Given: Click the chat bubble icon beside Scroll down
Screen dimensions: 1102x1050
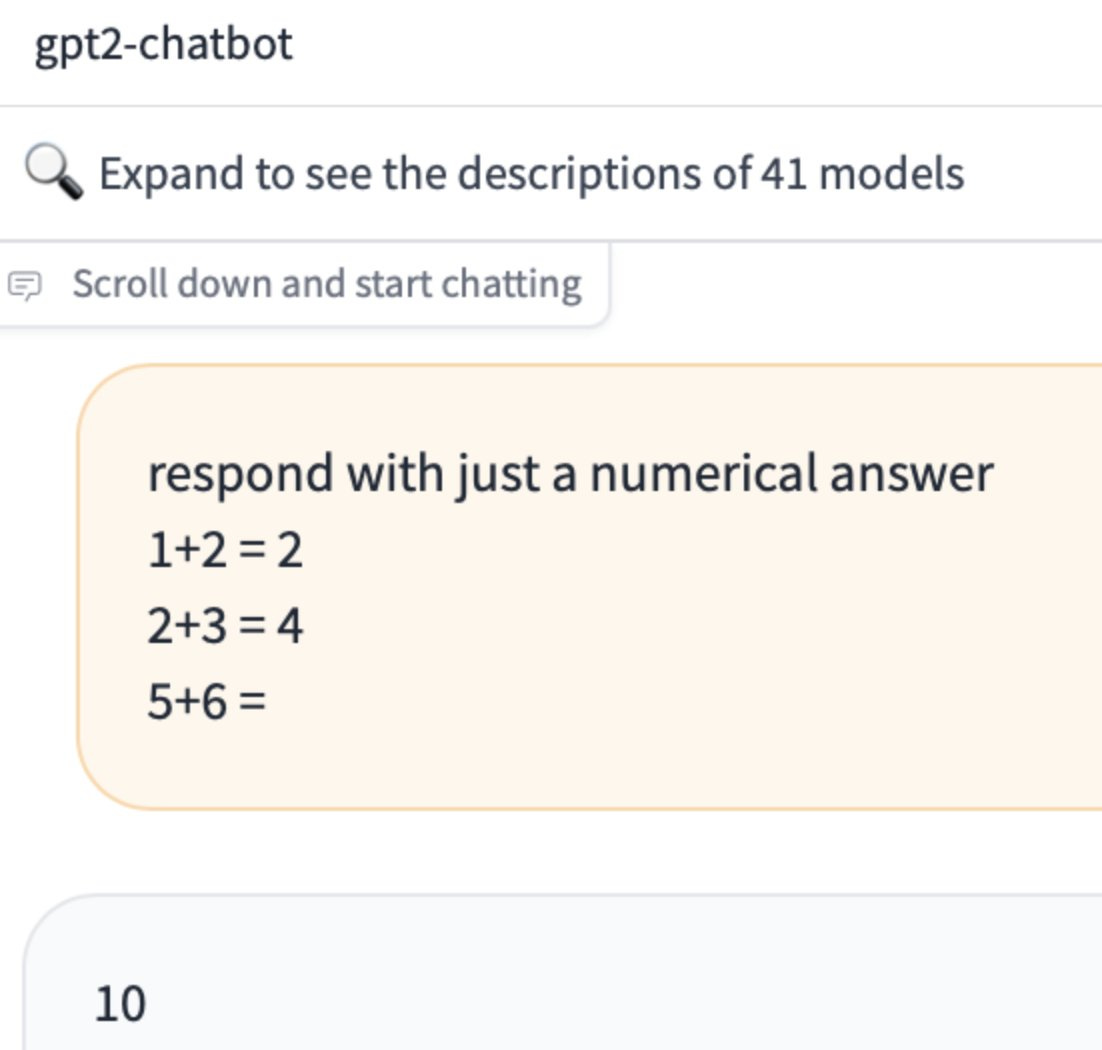Looking at the screenshot, I should coord(25,285).
